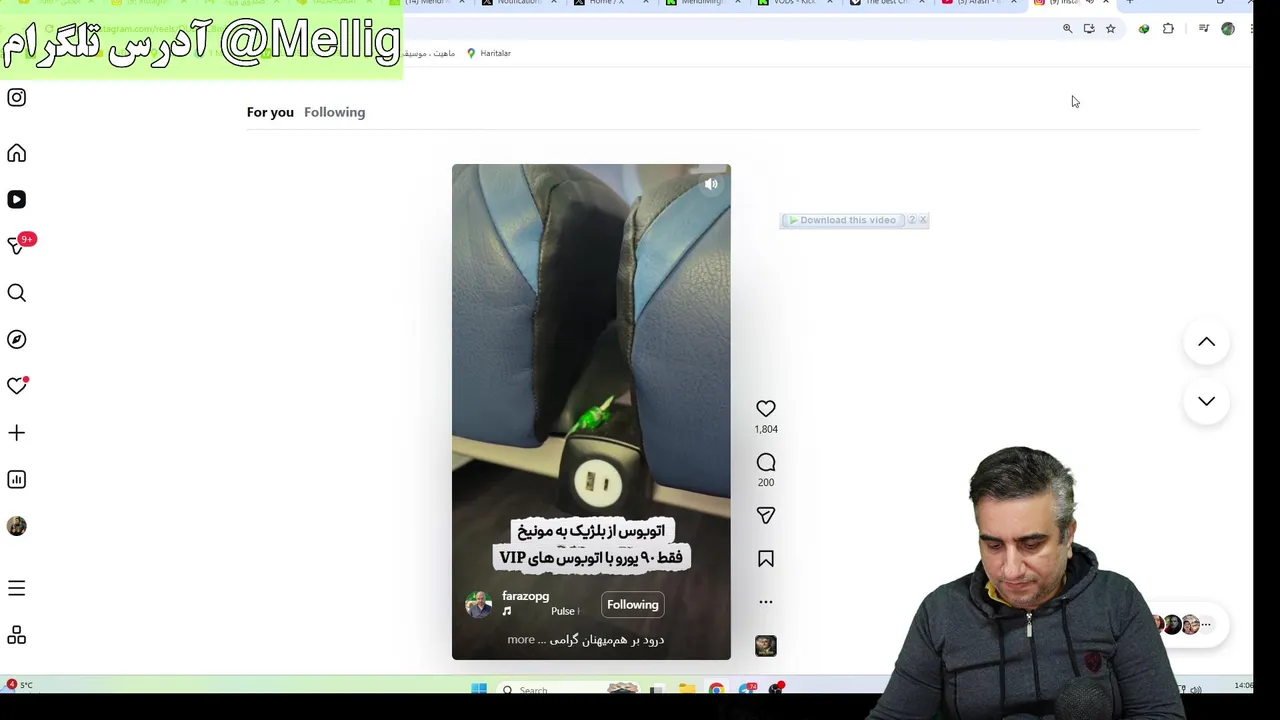The image size is (1280, 720).
Task: Open farazopg profile picture
Action: click(x=479, y=604)
